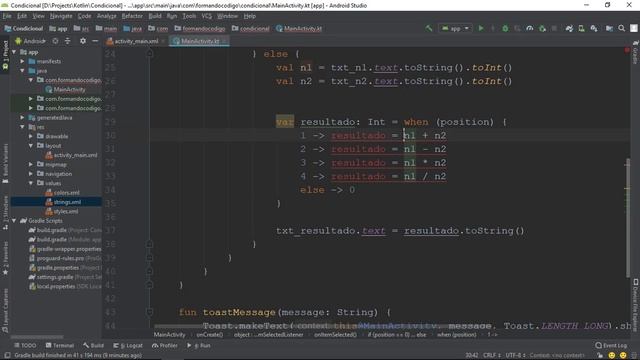This screenshot has width=640, height=360.
Task: Open the AVD Manager device icon
Action: (582, 28)
